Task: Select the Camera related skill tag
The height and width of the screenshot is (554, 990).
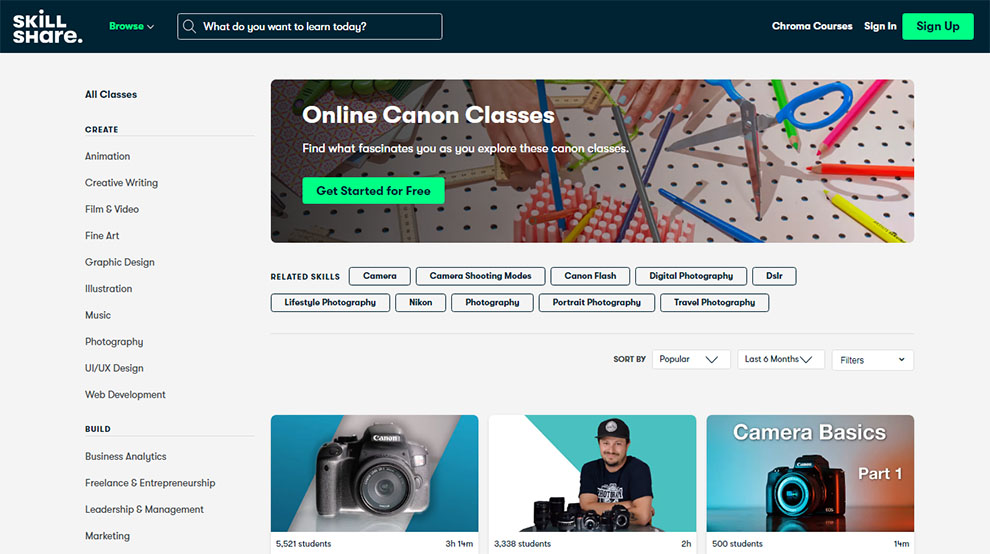Action: point(379,276)
